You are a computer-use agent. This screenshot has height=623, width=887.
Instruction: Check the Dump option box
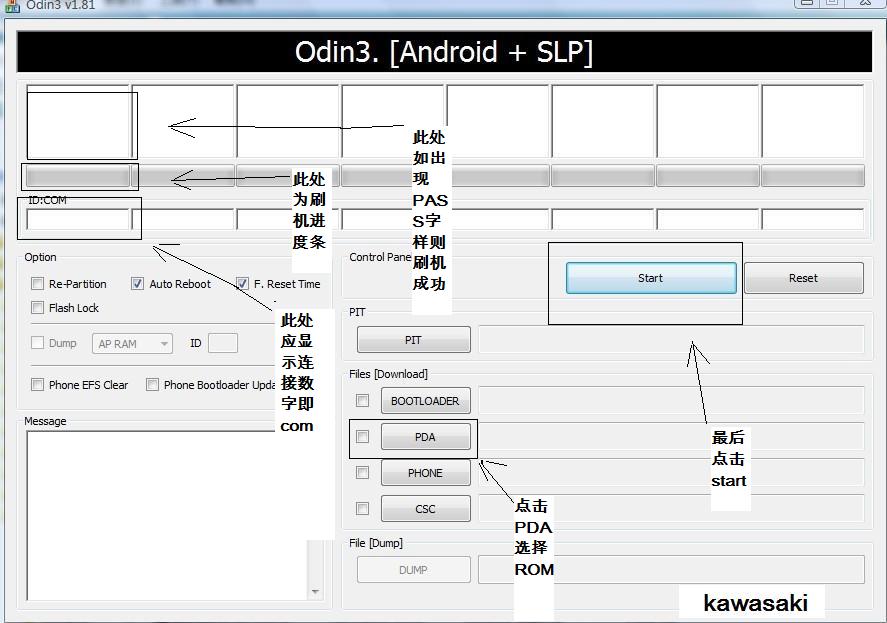click(x=37, y=342)
